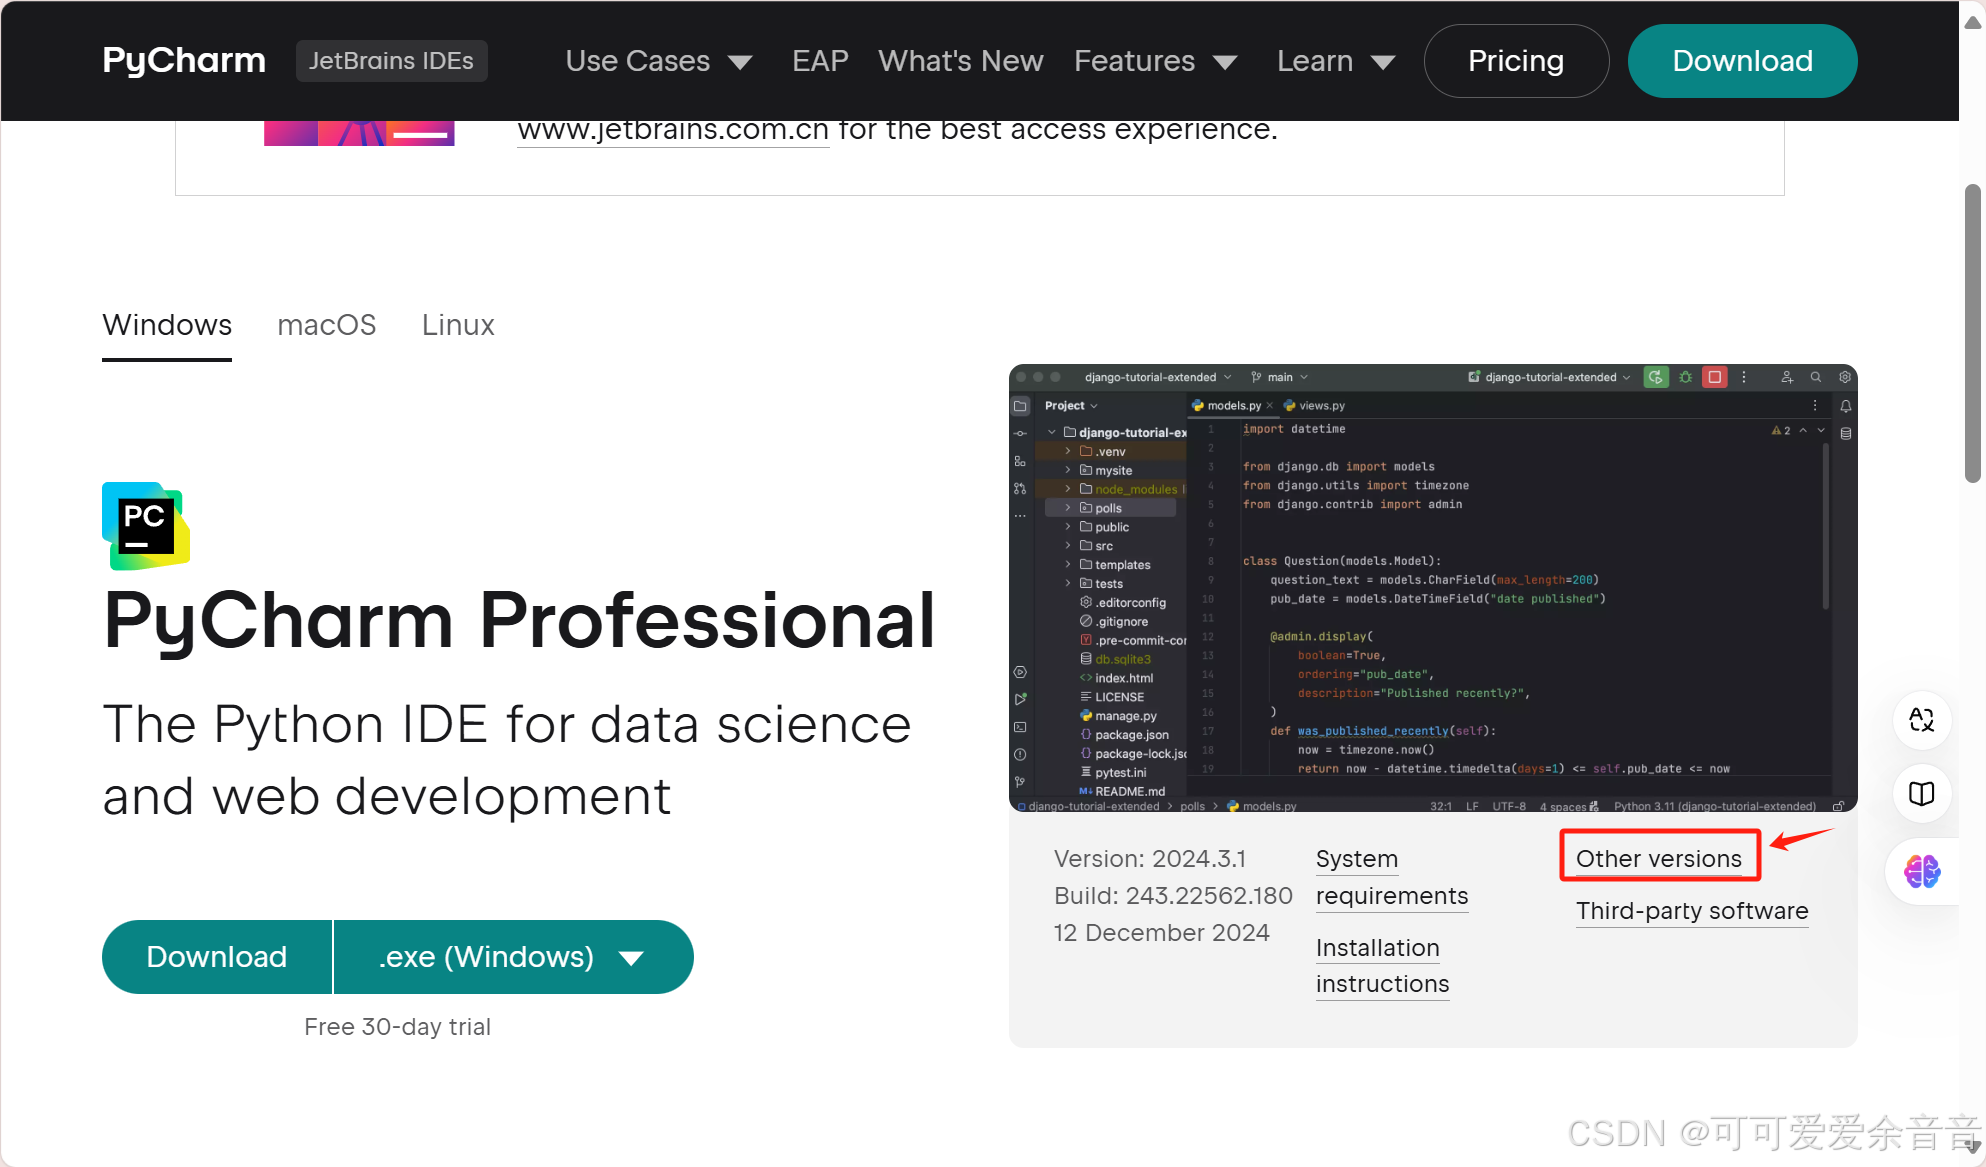The width and height of the screenshot is (1986, 1167).
Task: Expand the Use Cases menu
Action: [x=659, y=61]
